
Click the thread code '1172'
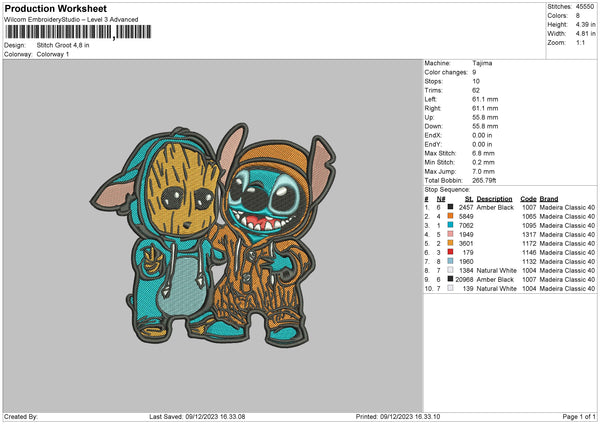pos(529,243)
